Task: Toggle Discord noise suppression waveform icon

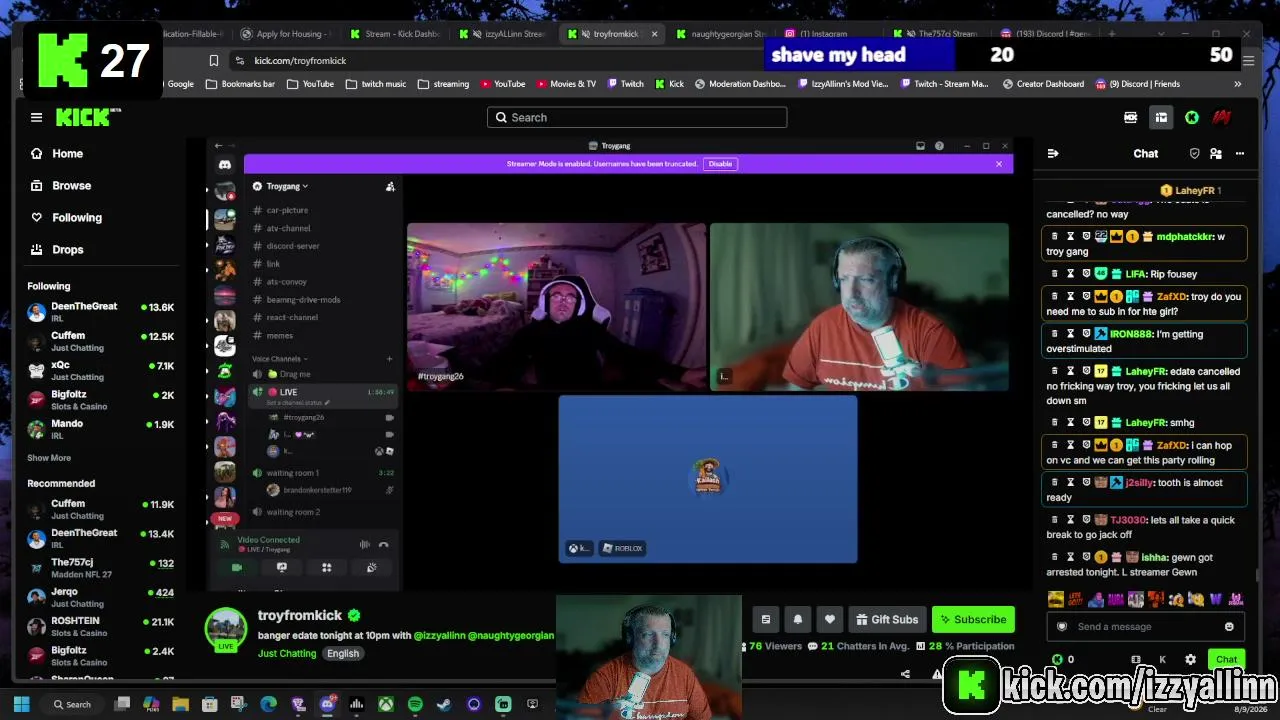Action: tap(364, 544)
